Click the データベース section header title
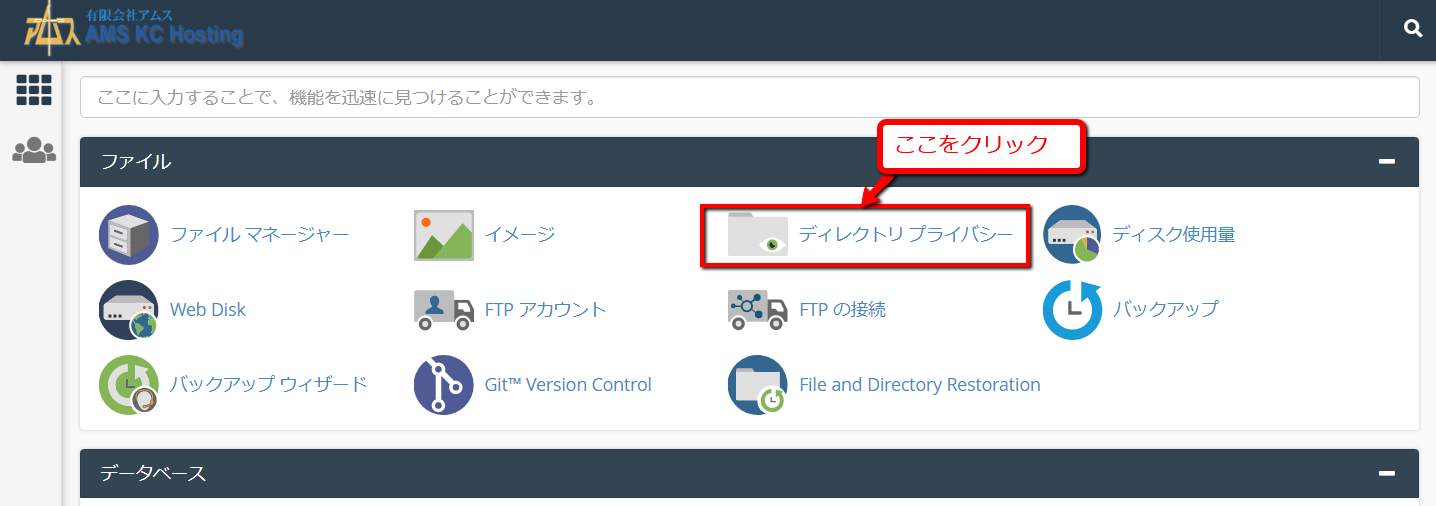Viewport: 1436px width, 506px height. pos(153,474)
